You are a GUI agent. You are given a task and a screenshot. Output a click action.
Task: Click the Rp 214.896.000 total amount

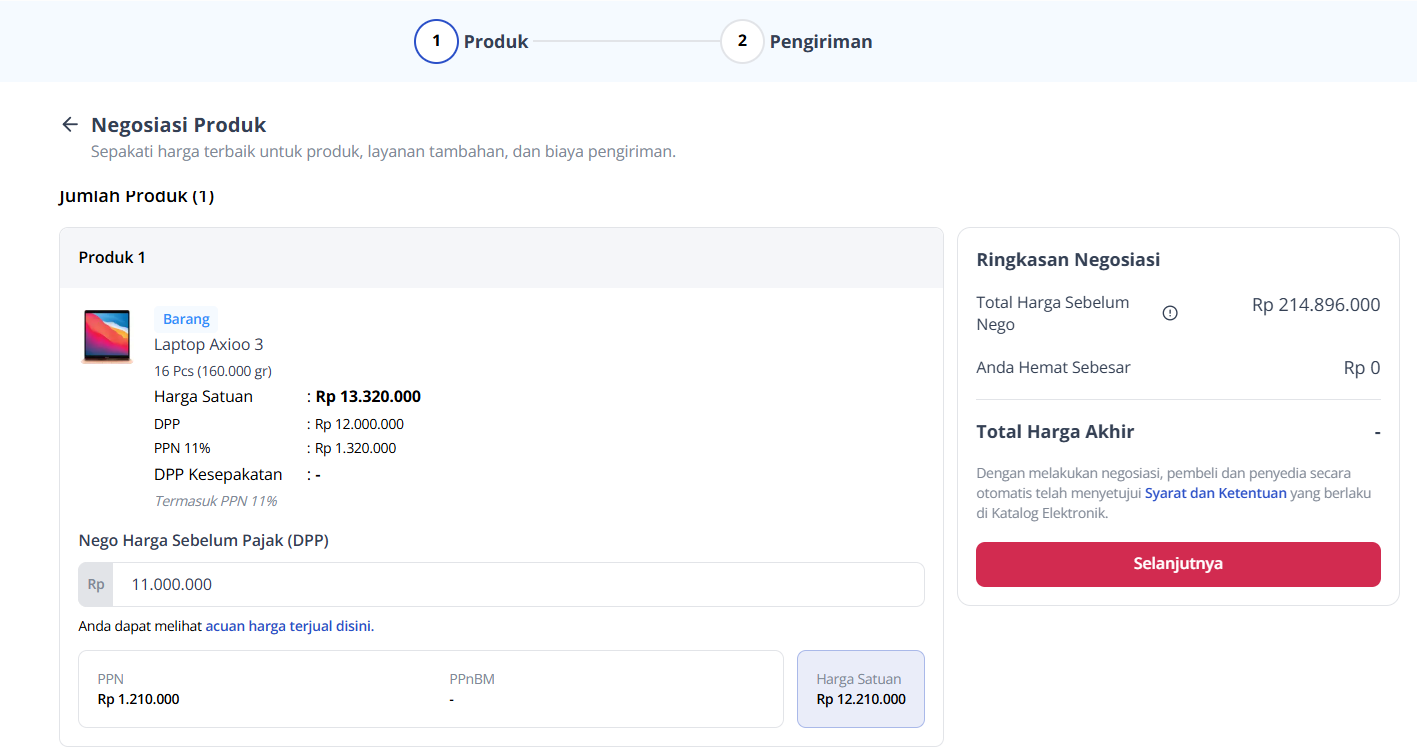click(1315, 304)
